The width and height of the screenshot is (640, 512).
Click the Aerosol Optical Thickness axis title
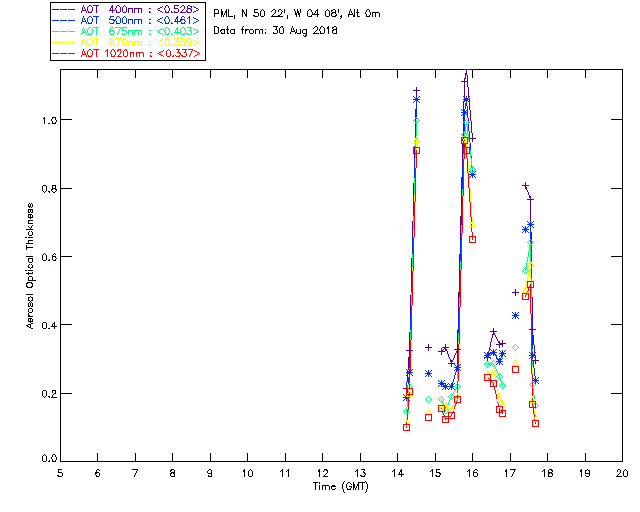tap(29, 266)
